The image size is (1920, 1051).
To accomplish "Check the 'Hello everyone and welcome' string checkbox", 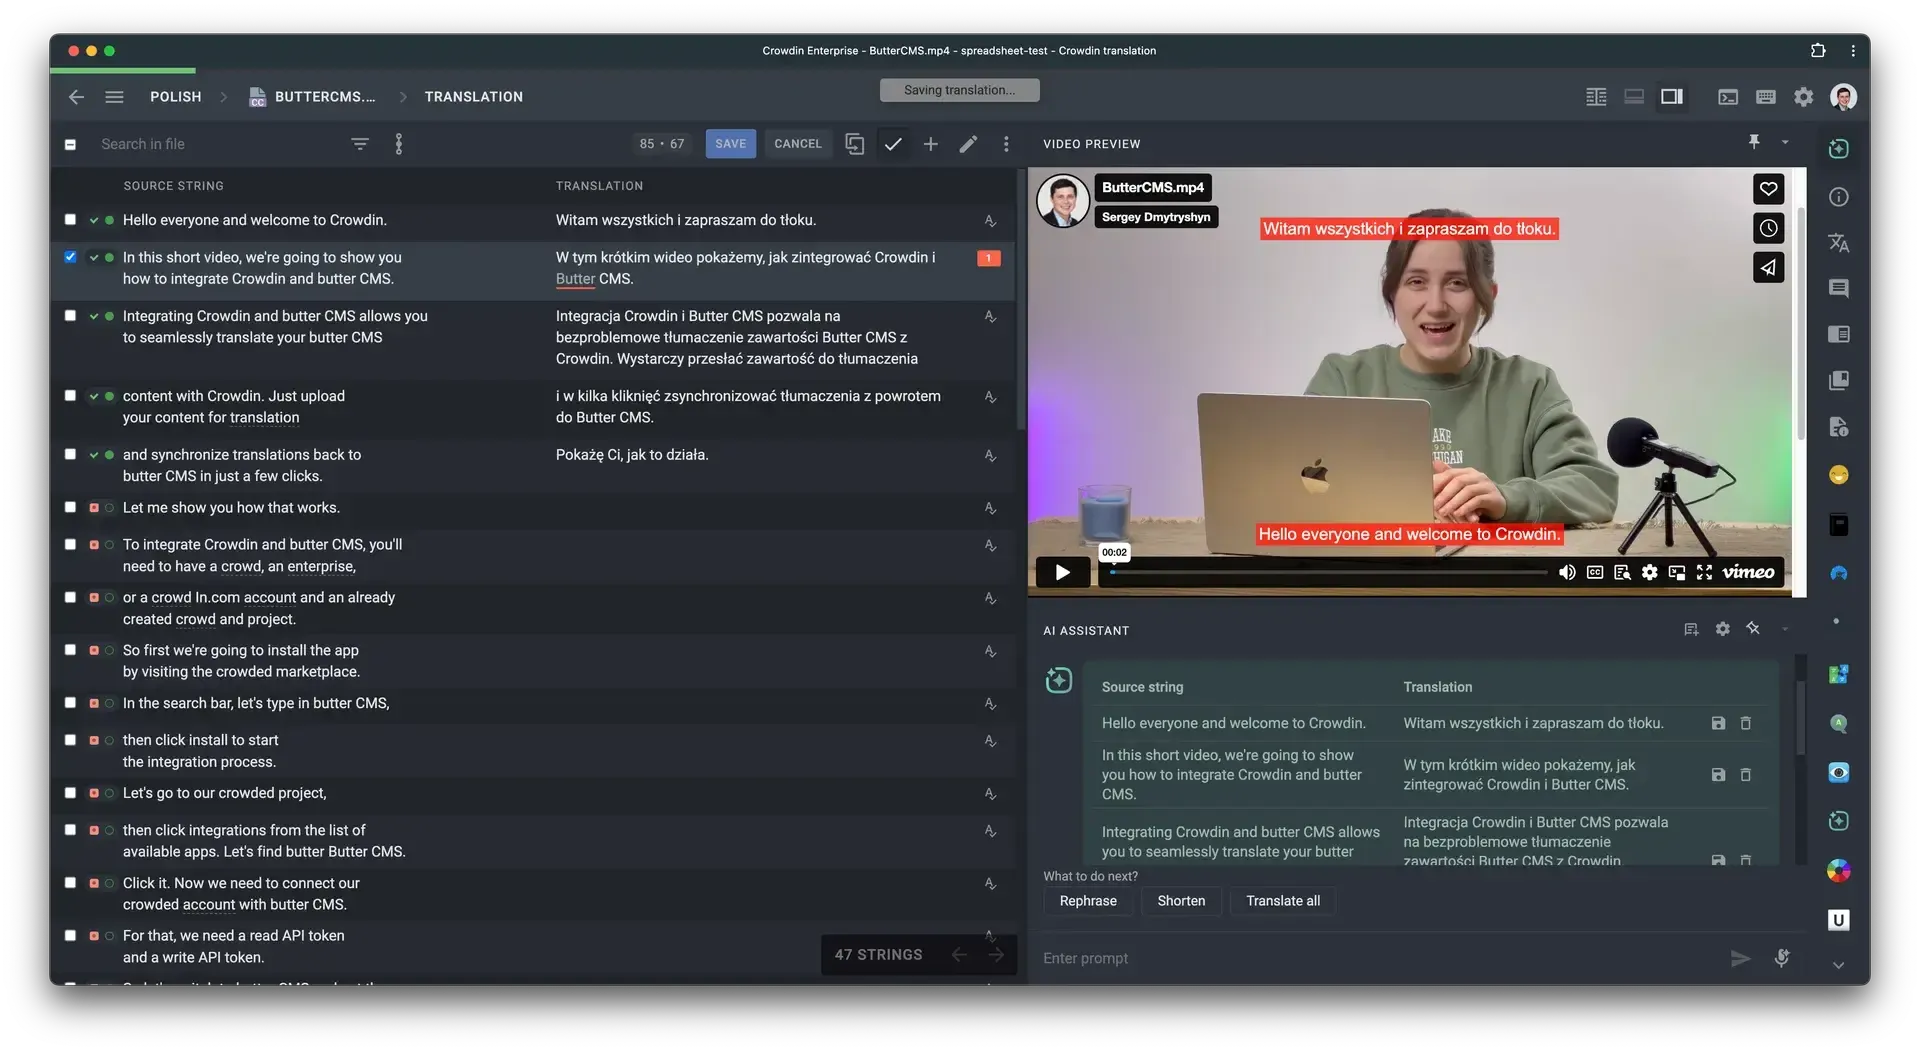I will pyautogui.click(x=70, y=219).
